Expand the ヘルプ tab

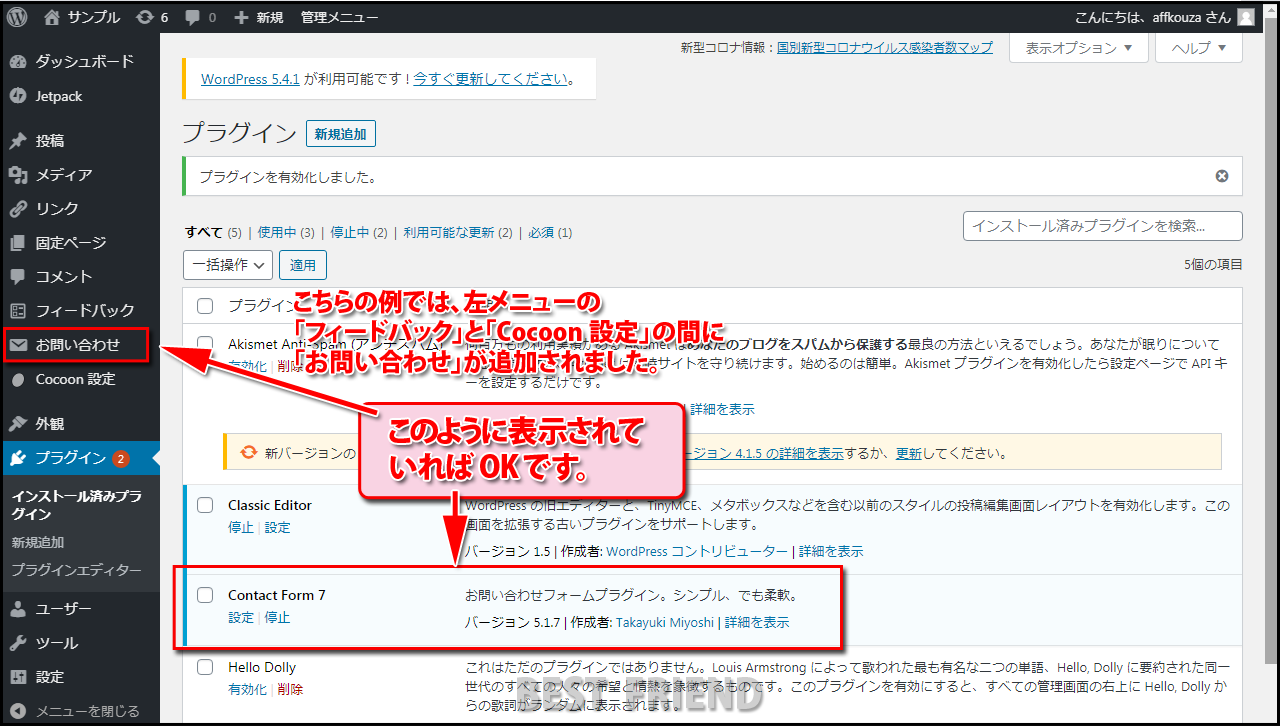coord(1199,47)
